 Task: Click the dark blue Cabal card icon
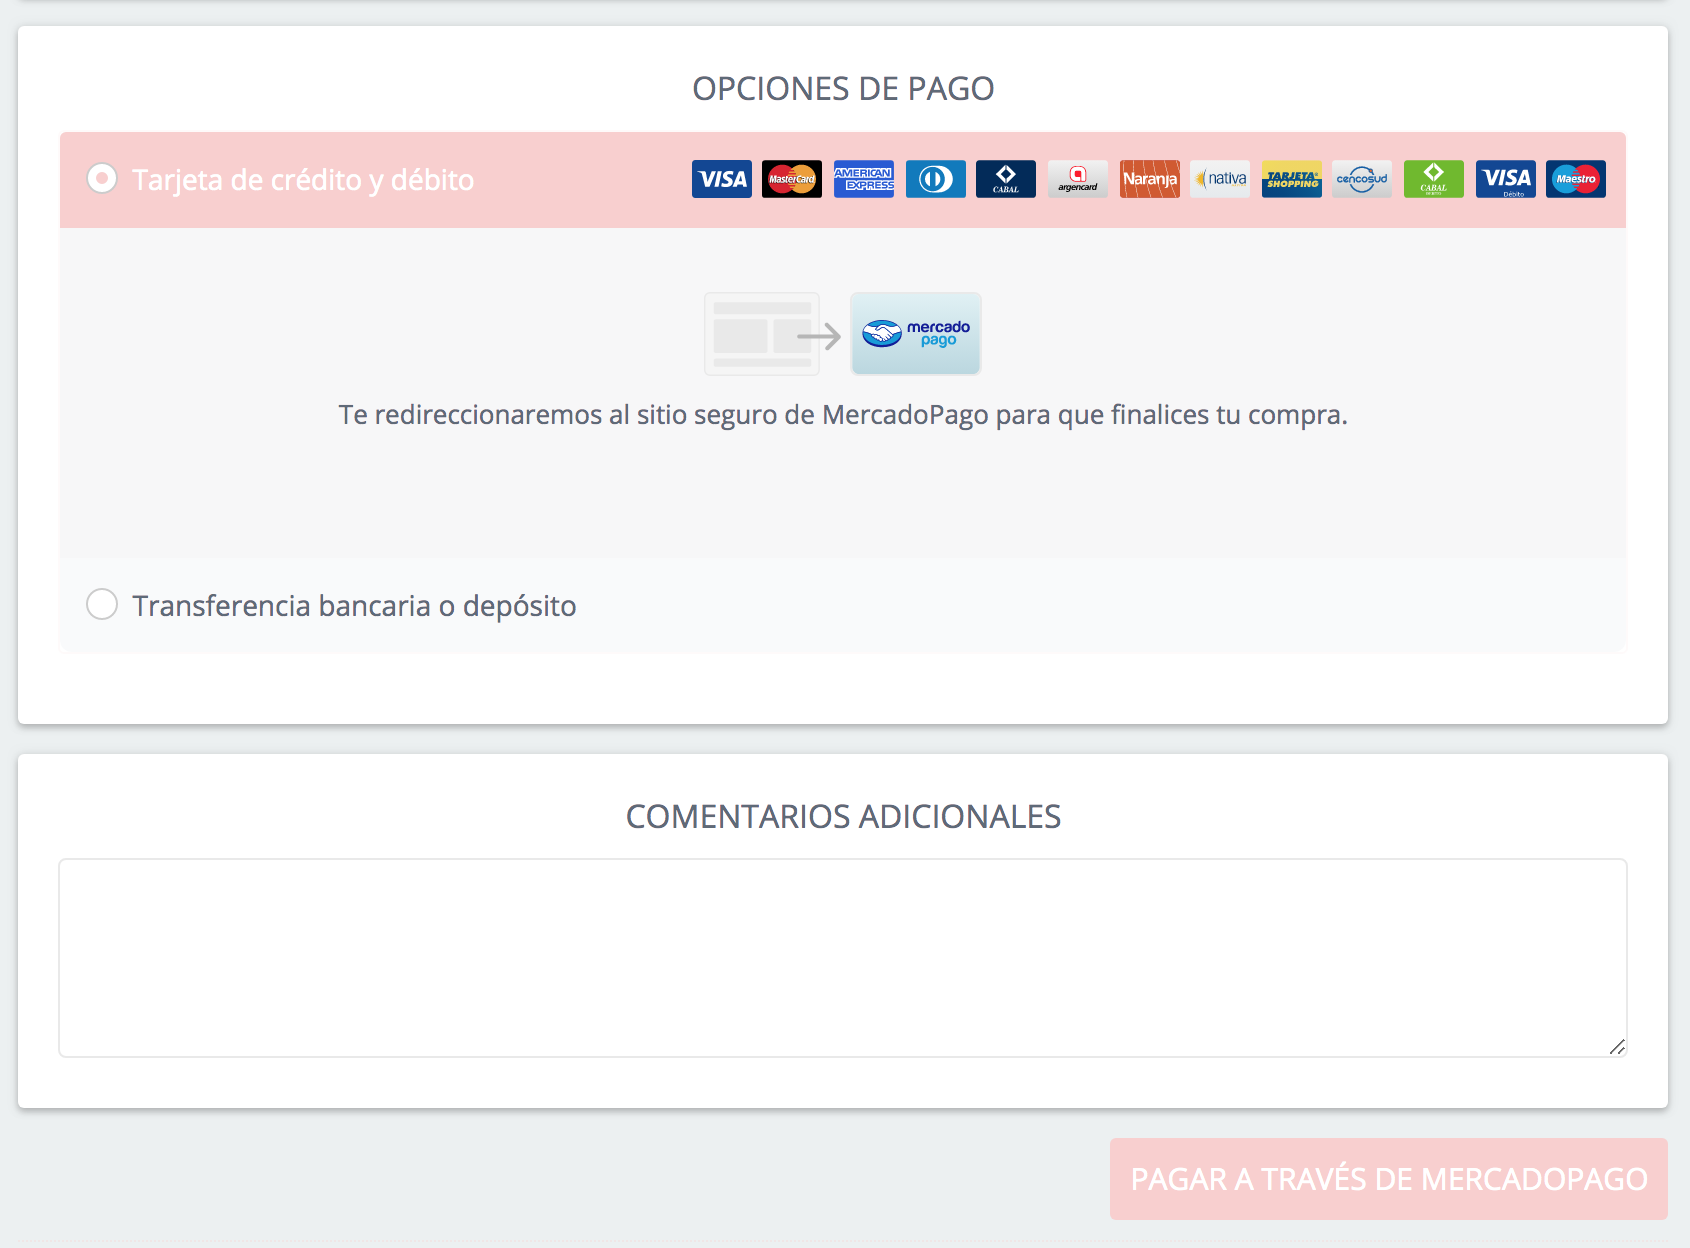point(1006,179)
